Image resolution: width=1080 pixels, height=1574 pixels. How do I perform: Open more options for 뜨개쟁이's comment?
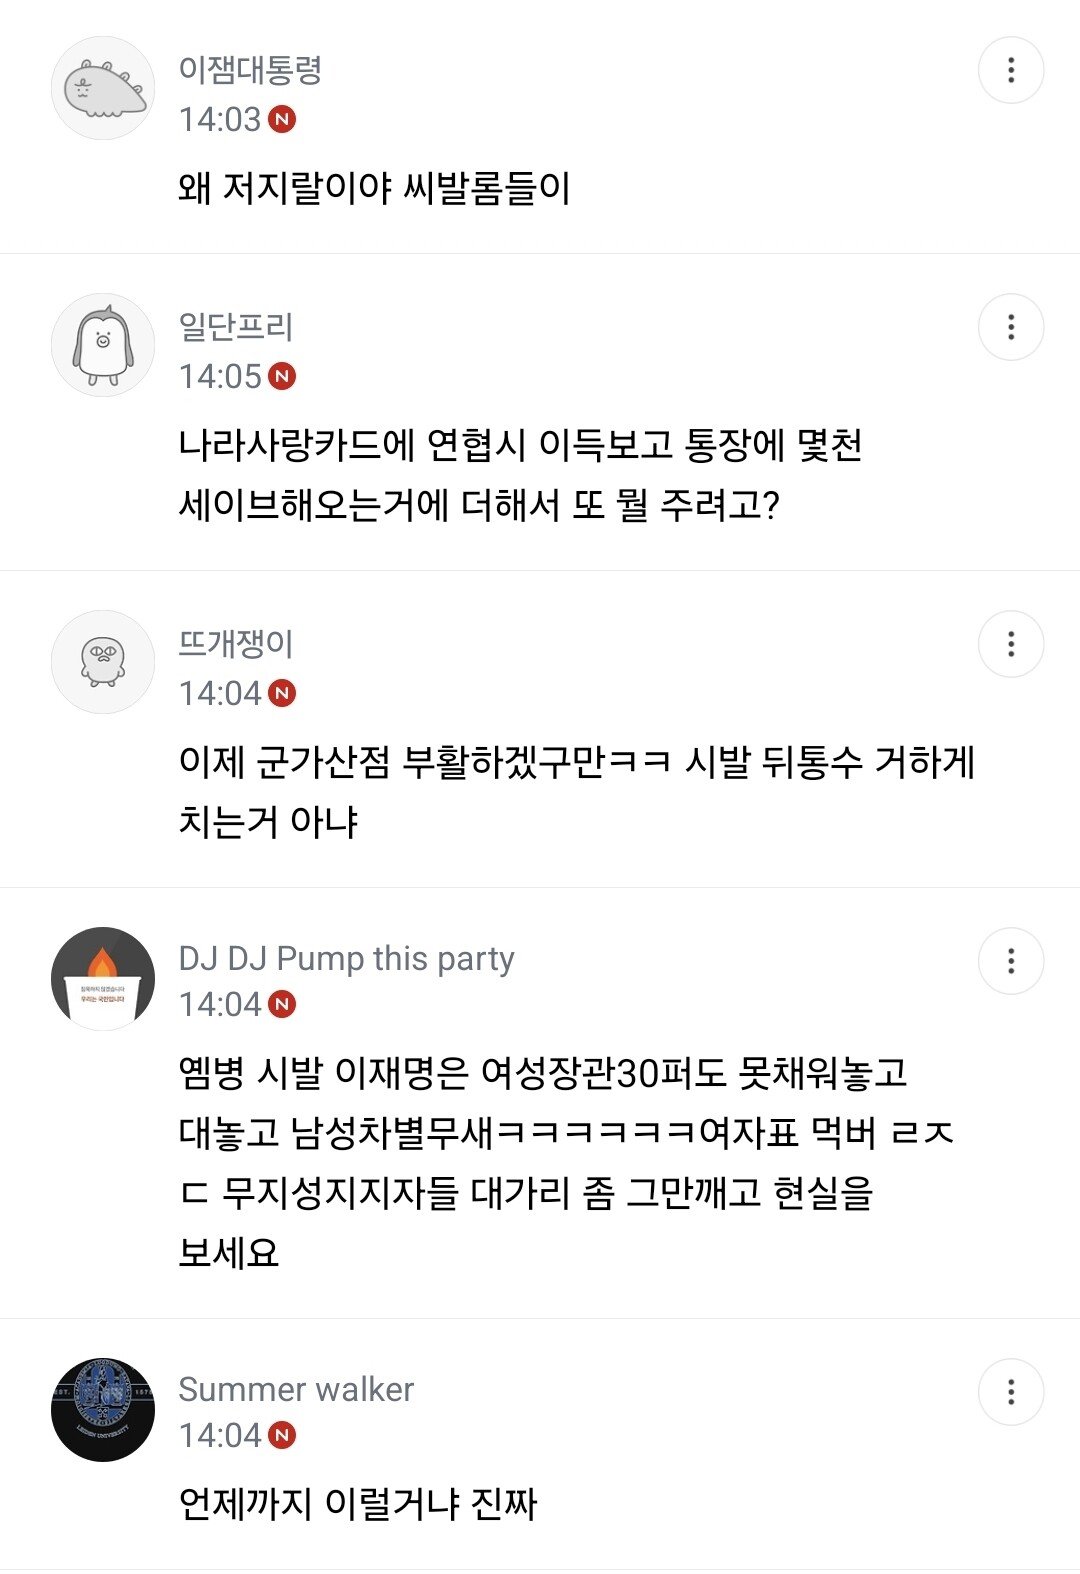click(x=1010, y=644)
